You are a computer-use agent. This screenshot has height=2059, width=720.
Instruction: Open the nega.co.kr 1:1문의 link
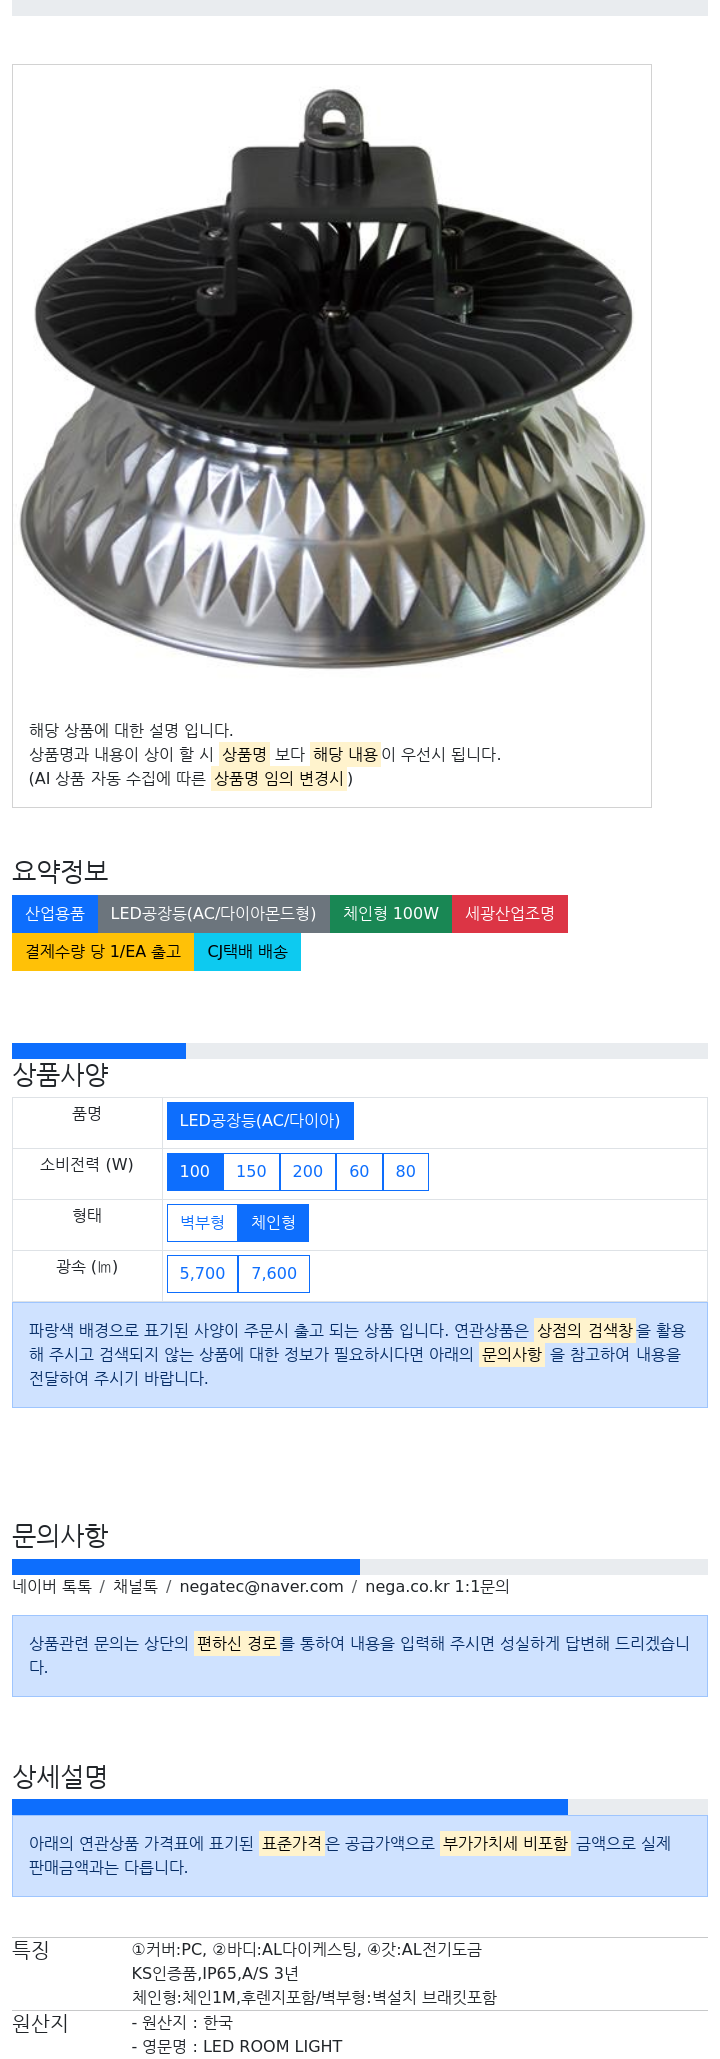tap(437, 1587)
